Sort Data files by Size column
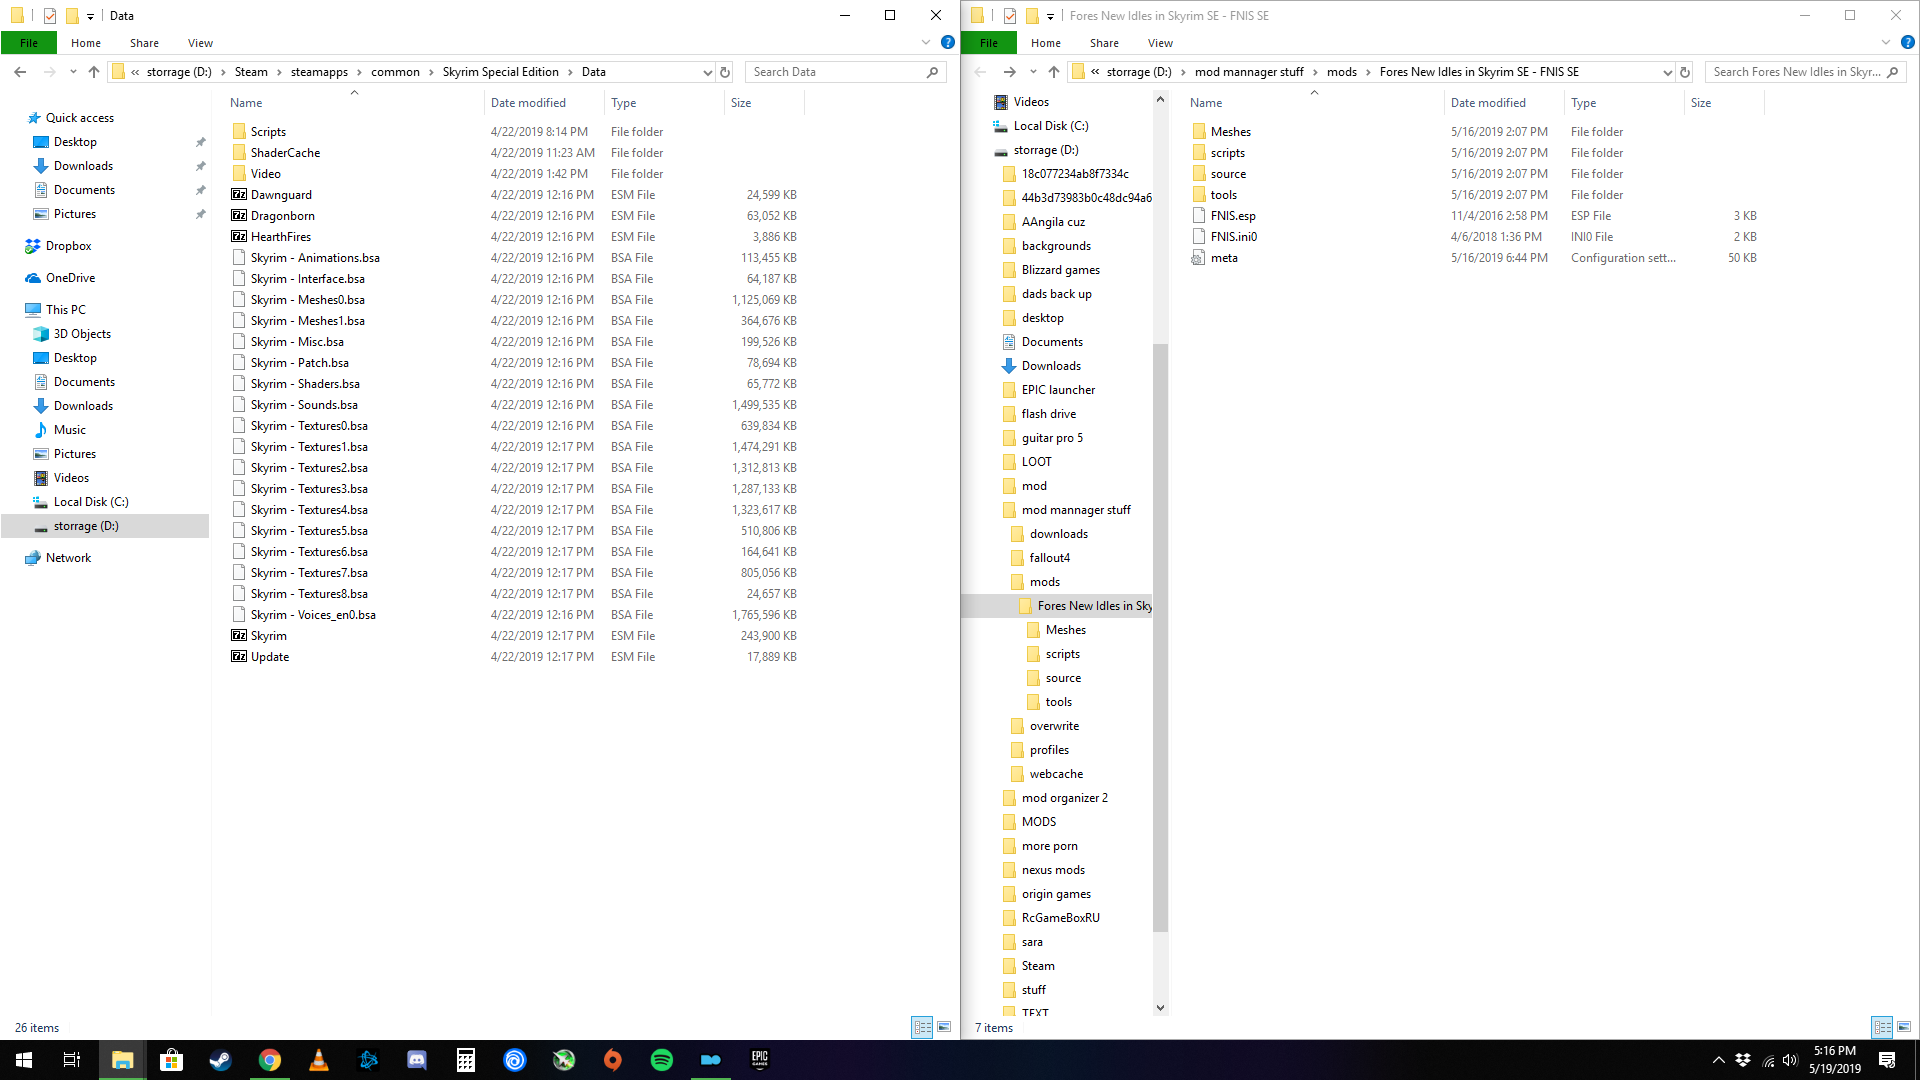This screenshot has height=1080, width=1920. click(x=764, y=103)
